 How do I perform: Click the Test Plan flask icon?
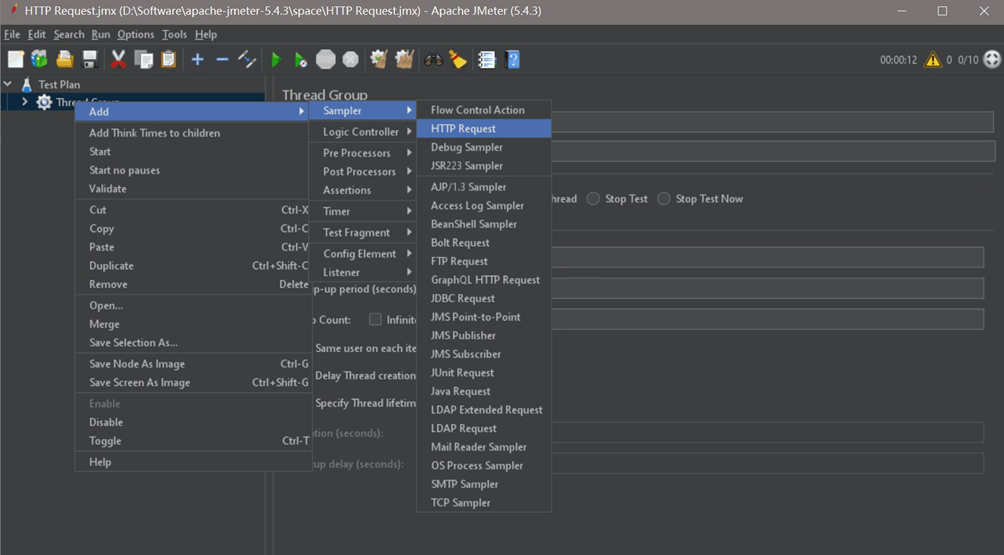point(26,84)
